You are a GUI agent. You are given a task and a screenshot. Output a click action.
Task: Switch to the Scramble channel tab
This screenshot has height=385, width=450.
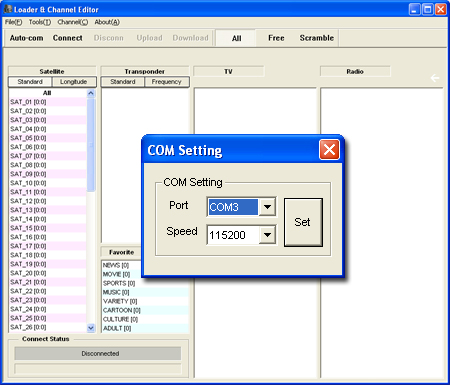point(317,38)
